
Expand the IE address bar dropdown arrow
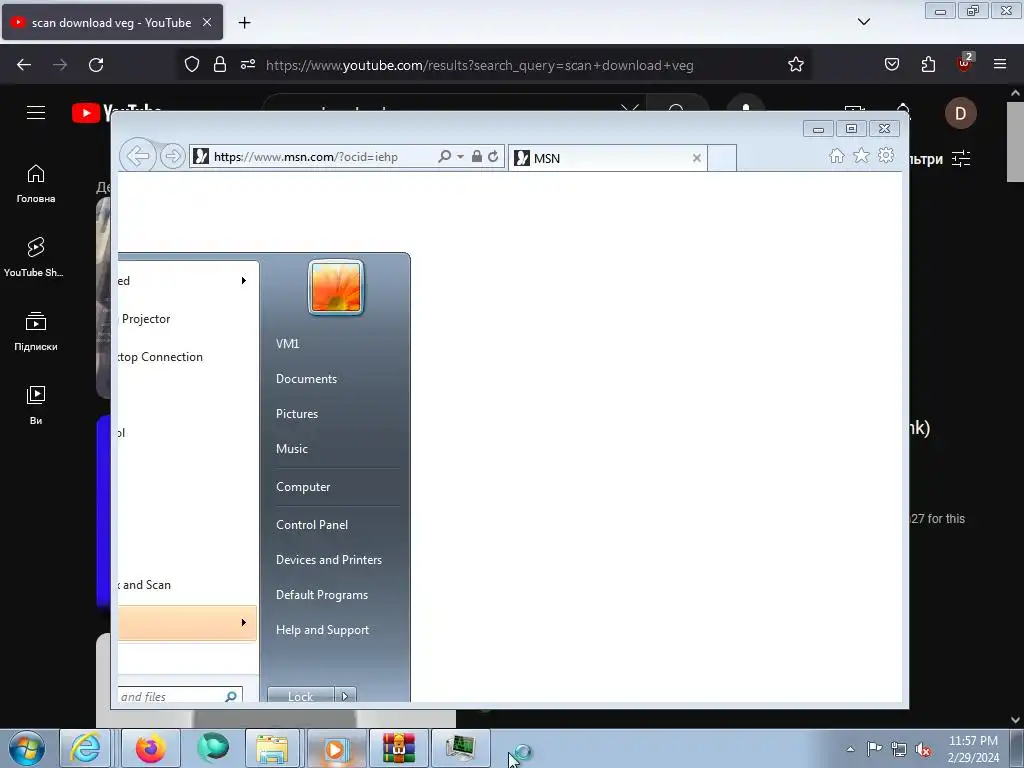[460, 157]
